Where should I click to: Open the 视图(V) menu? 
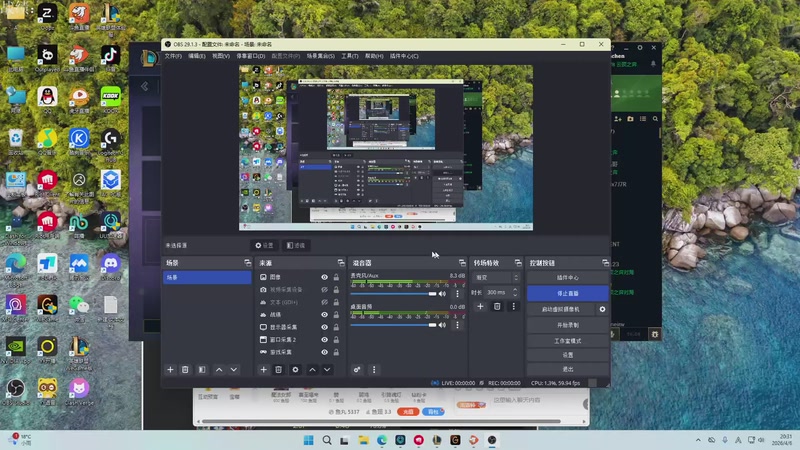221,56
